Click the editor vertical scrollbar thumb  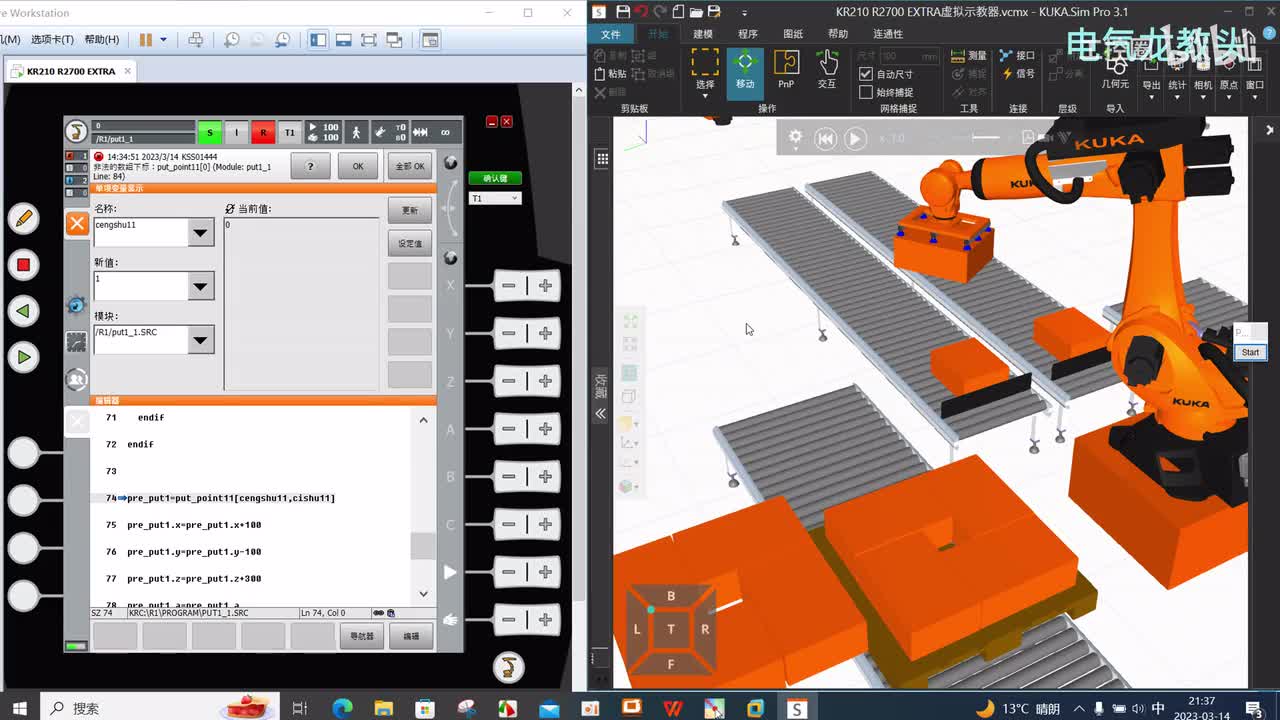point(423,546)
